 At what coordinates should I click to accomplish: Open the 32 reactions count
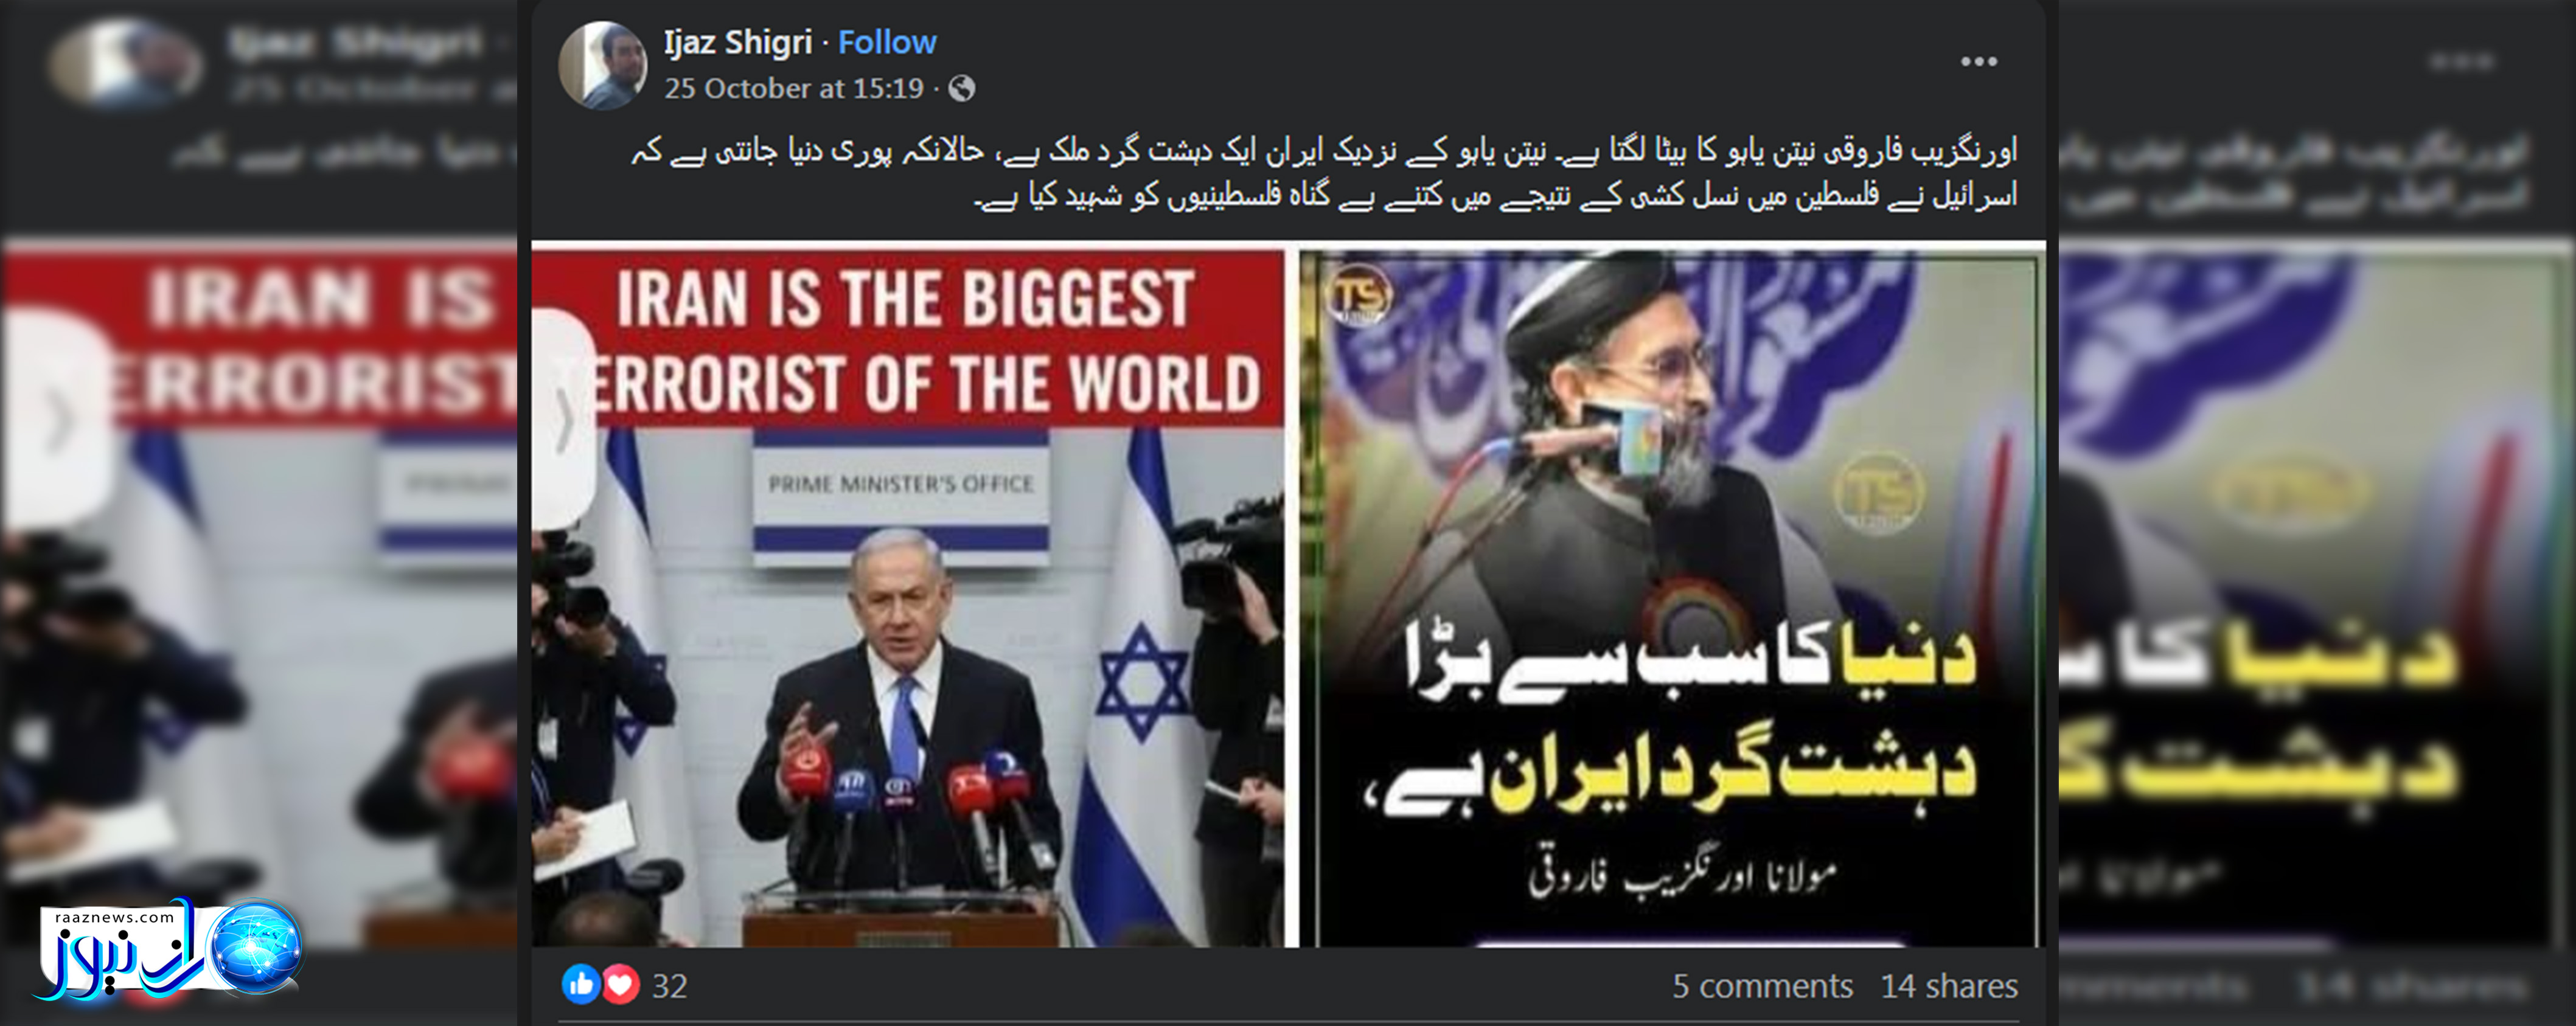(x=669, y=986)
